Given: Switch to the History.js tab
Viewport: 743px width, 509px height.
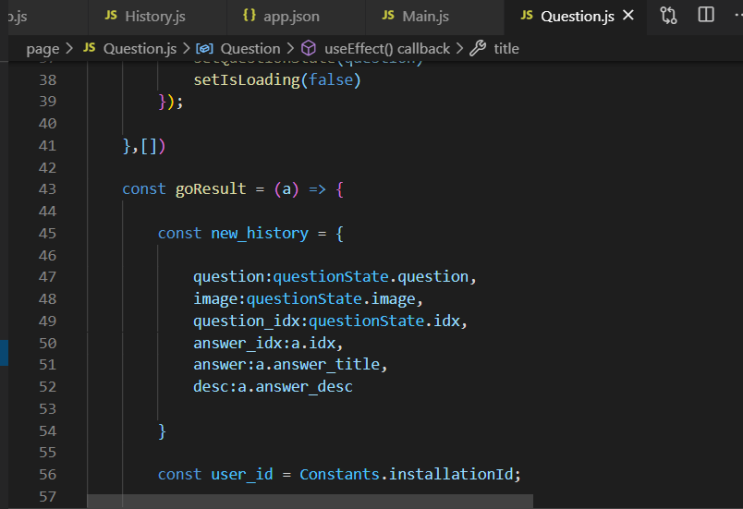Looking at the screenshot, I should click(158, 17).
